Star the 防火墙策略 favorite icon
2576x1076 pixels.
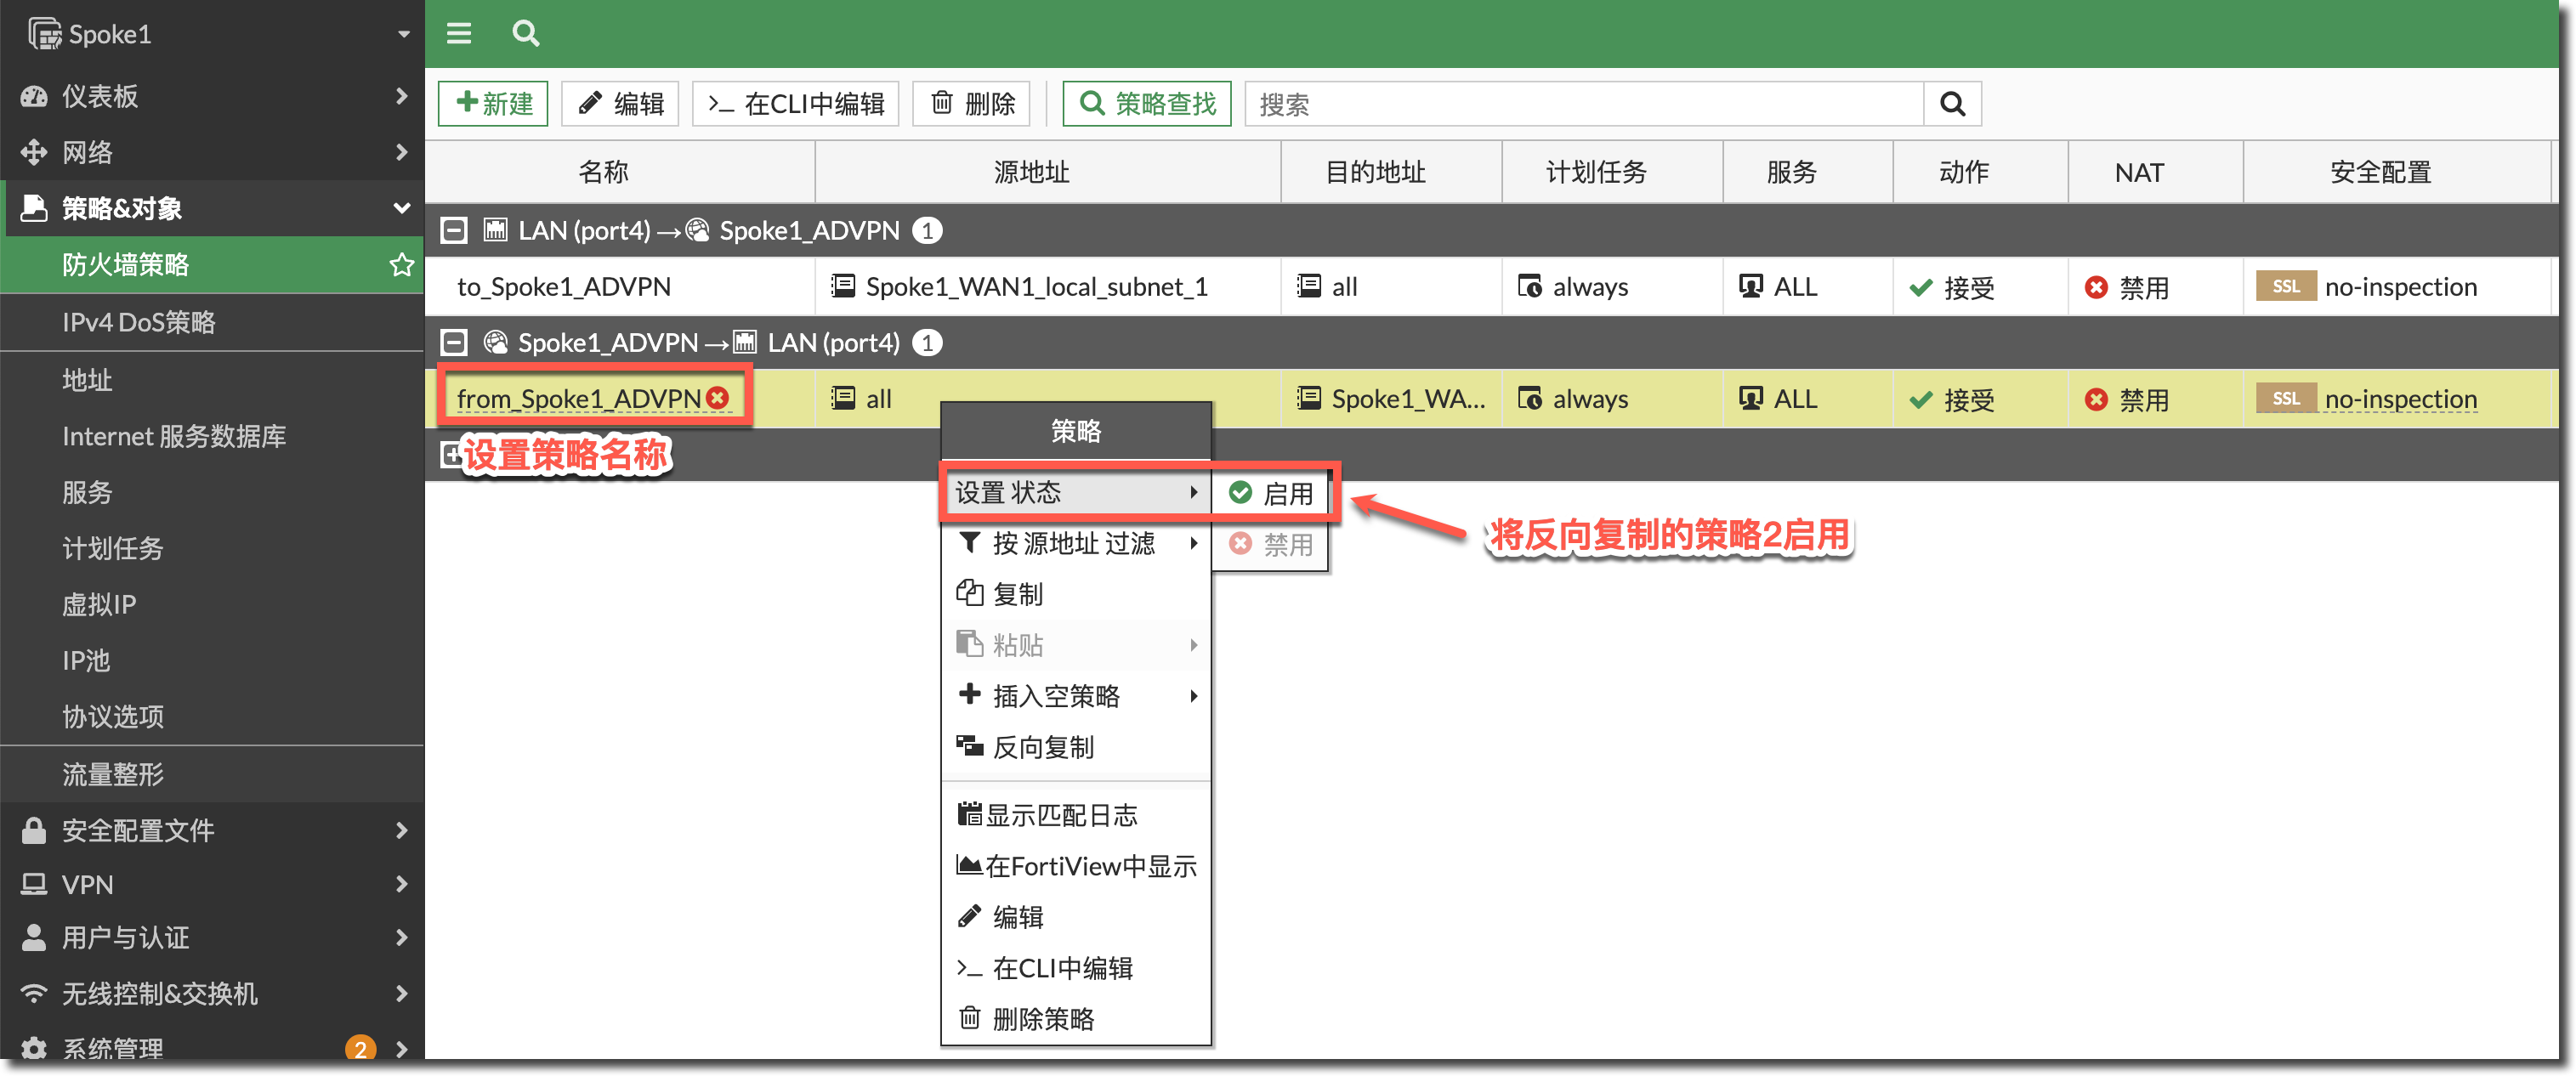click(x=401, y=265)
